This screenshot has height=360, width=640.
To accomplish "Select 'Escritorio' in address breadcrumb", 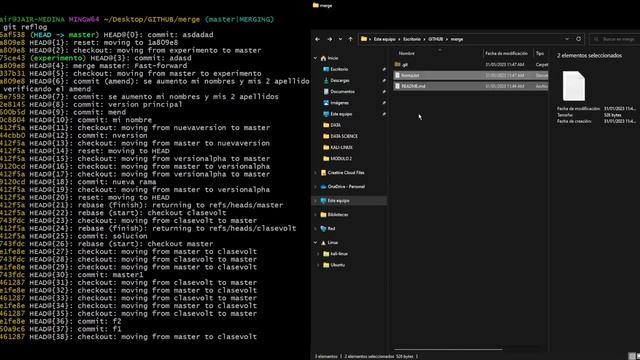I will click(x=411, y=39).
